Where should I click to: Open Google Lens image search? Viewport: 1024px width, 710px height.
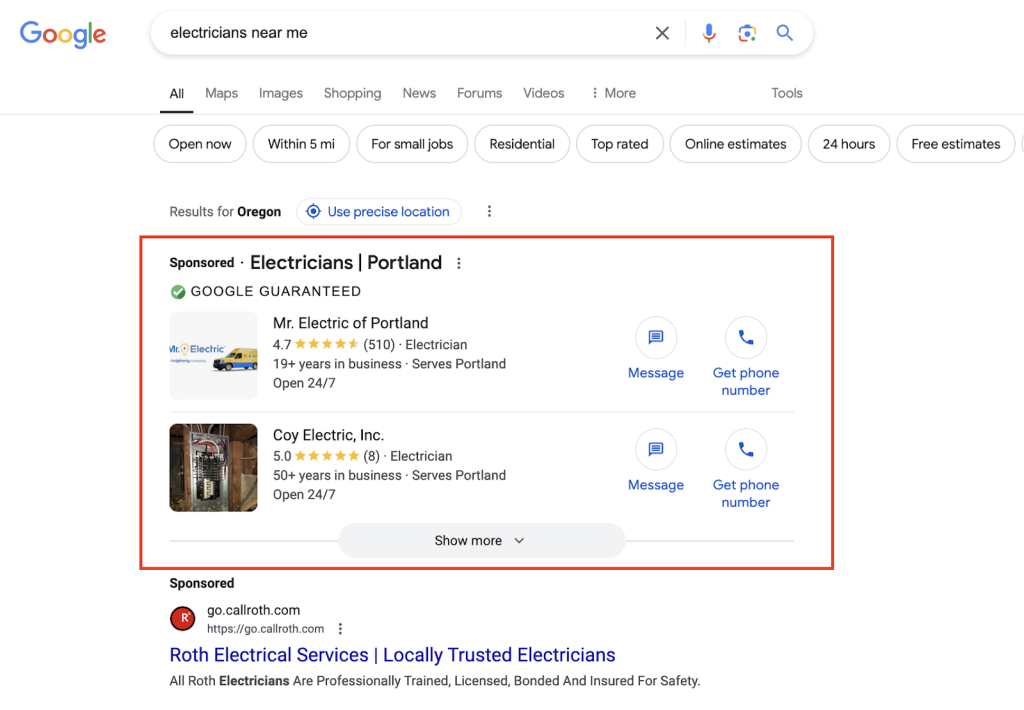(x=747, y=33)
